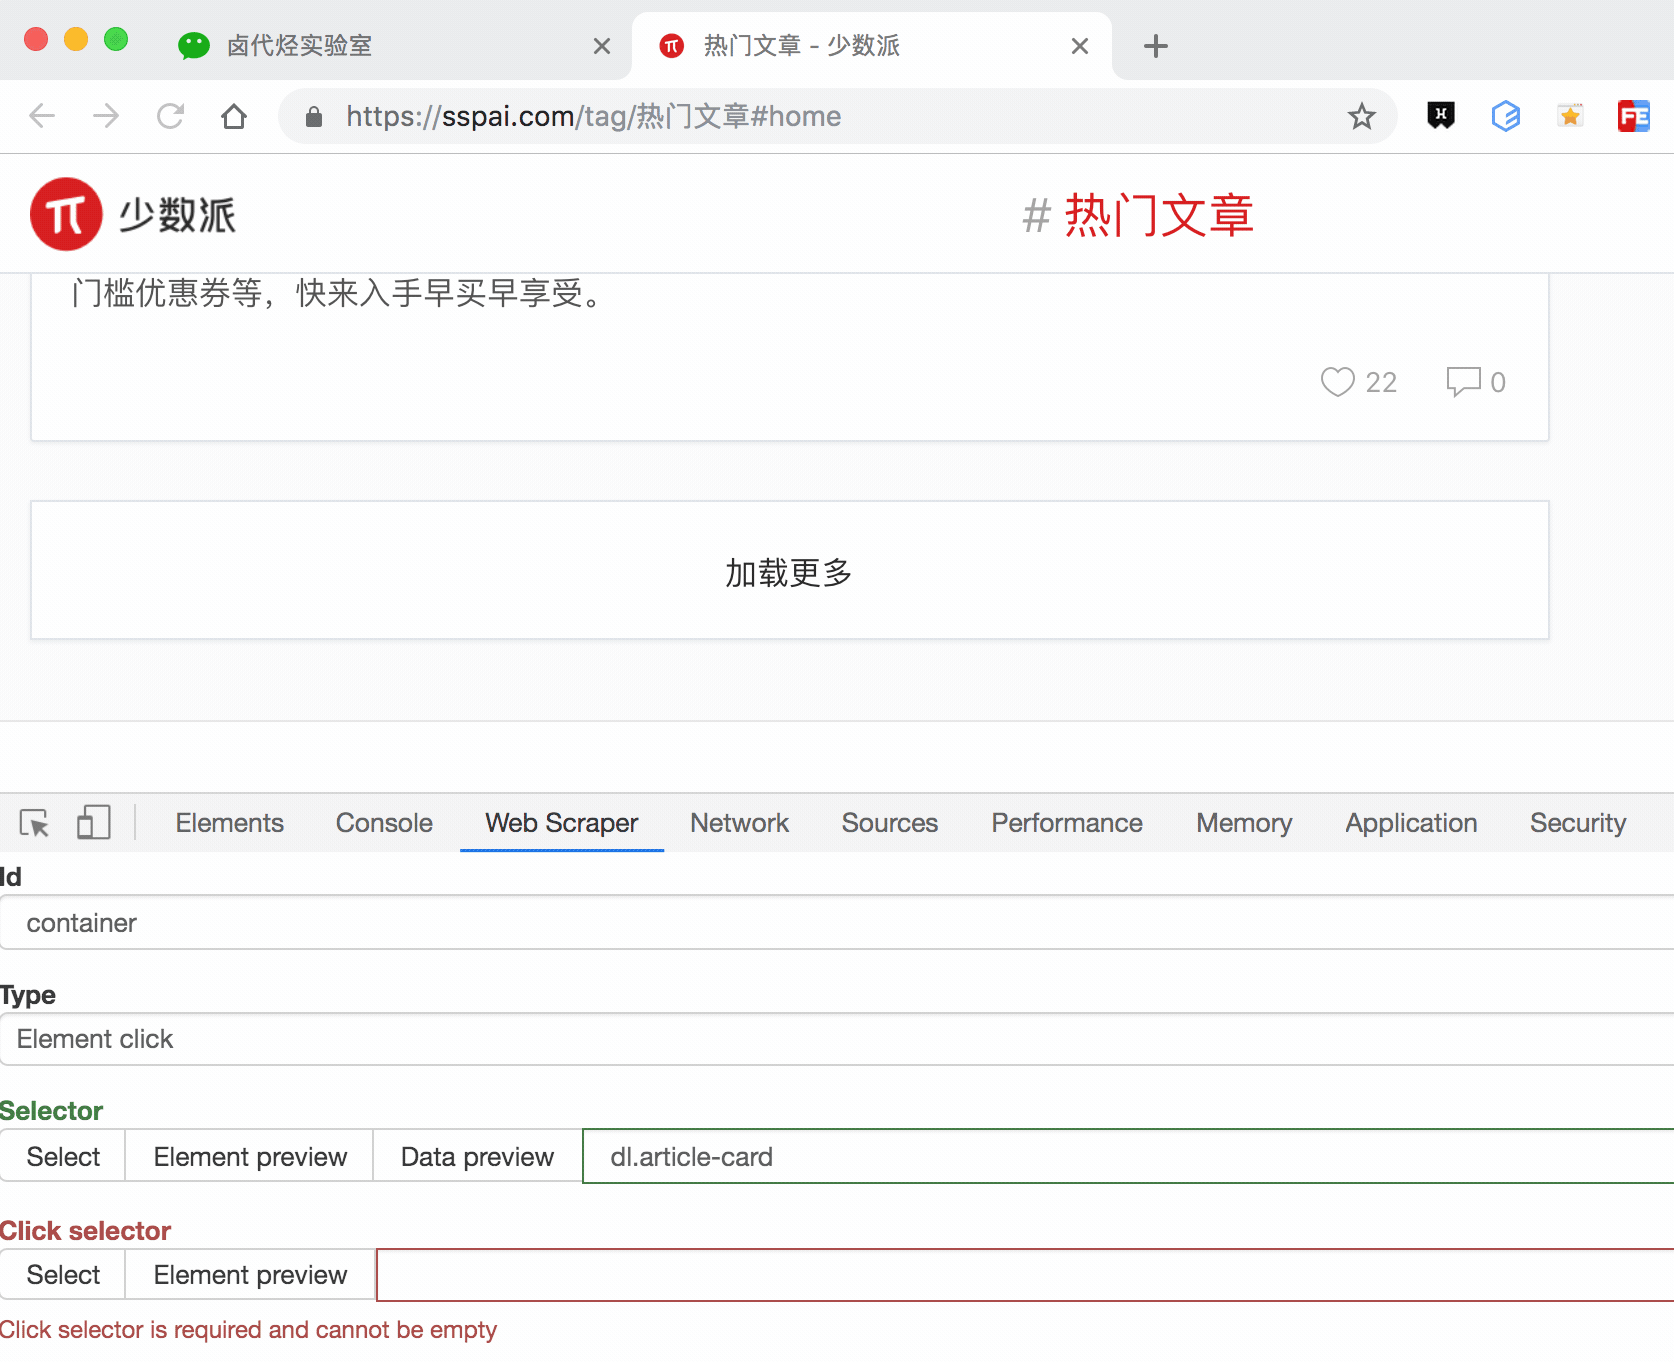The width and height of the screenshot is (1674, 1362).
Task: Click the # 热门文章 heading
Action: click(1138, 215)
